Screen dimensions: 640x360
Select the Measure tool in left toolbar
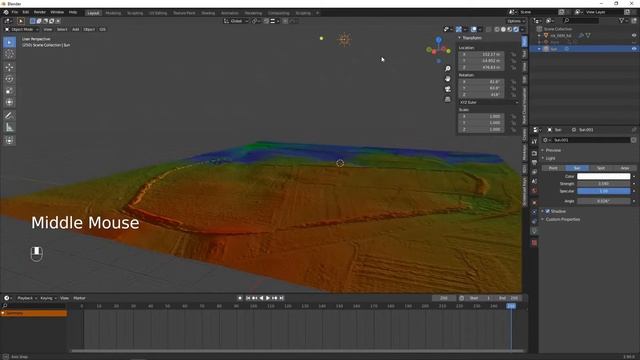pos(9,127)
